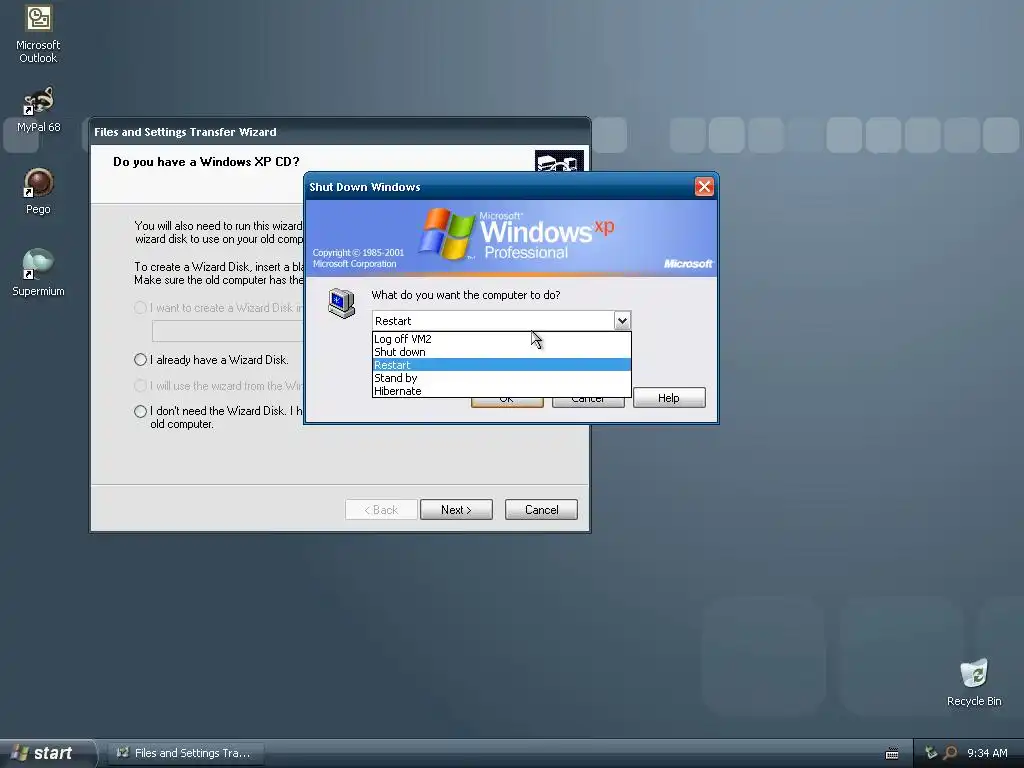Activate Files and Settings Transfer taskbar button

[184, 753]
